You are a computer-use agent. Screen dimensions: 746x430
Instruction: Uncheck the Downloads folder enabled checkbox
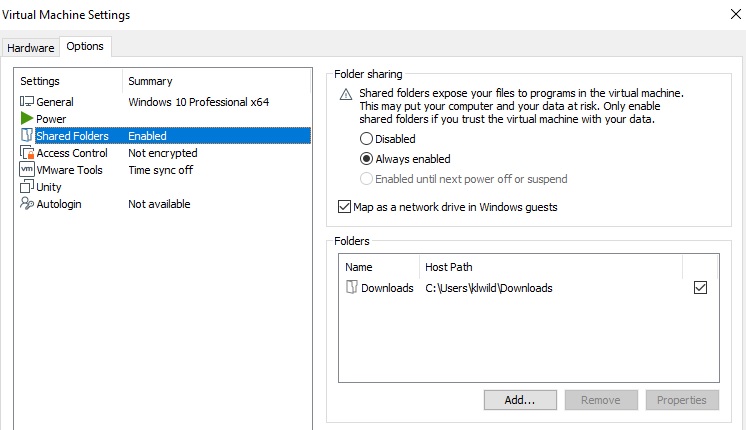[x=700, y=288]
